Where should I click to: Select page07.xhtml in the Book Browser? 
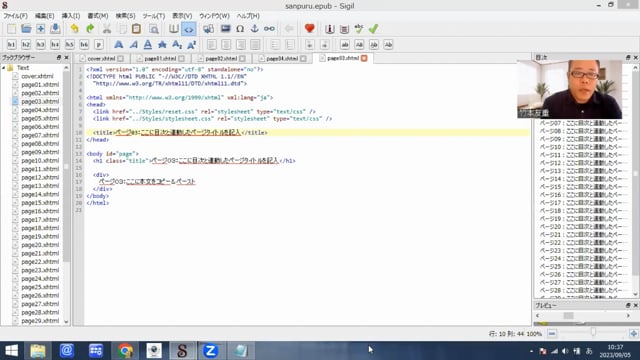(40, 135)
